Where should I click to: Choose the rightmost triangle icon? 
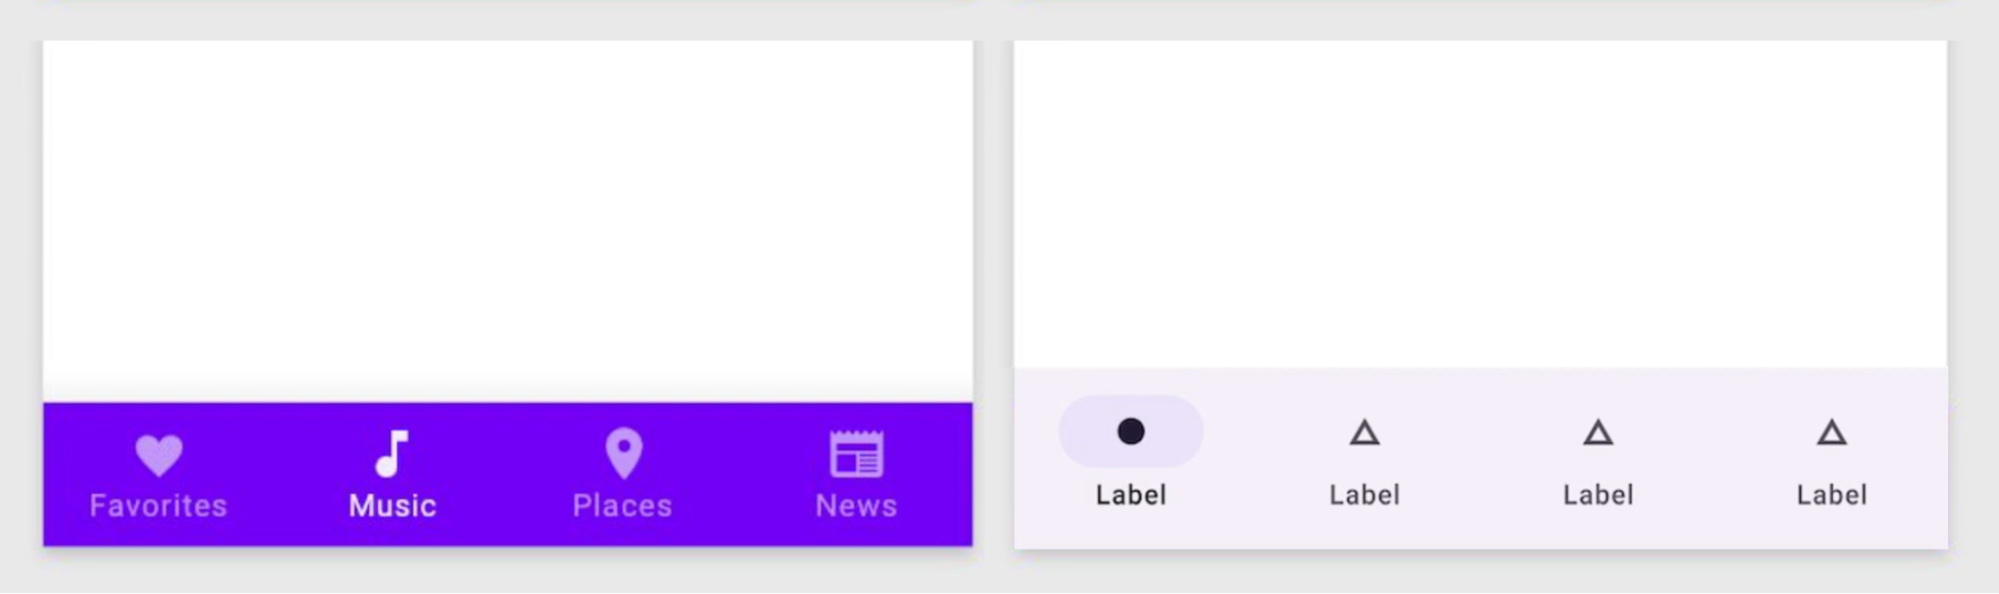[x=1831, y=433]
